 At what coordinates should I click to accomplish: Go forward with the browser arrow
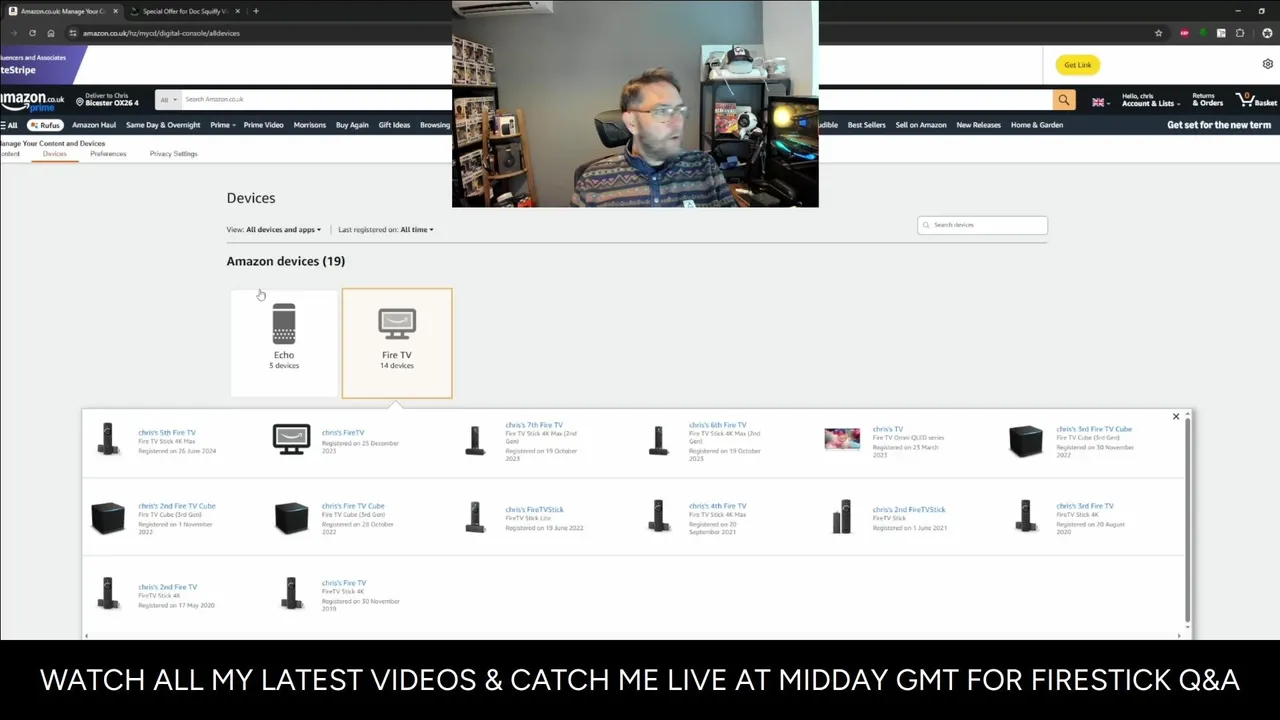[x=13, y=33]
